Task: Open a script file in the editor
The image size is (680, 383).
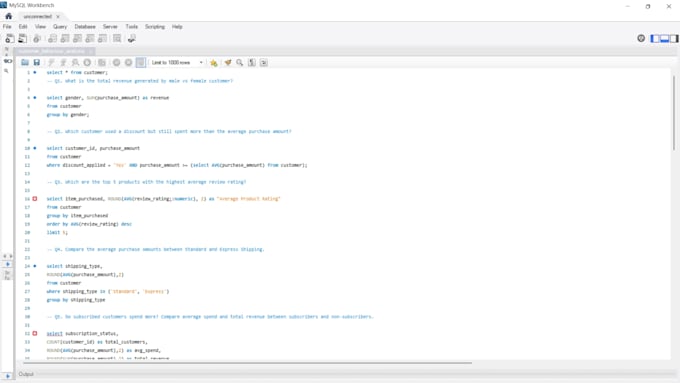Action: [x=25, y=62]
